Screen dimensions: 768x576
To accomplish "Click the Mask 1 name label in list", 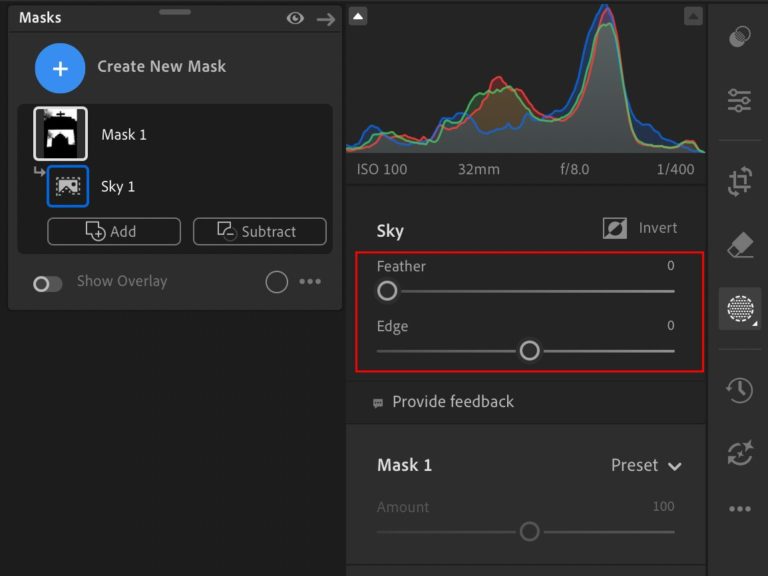I will pyautogui.click(x=124, y=135).
